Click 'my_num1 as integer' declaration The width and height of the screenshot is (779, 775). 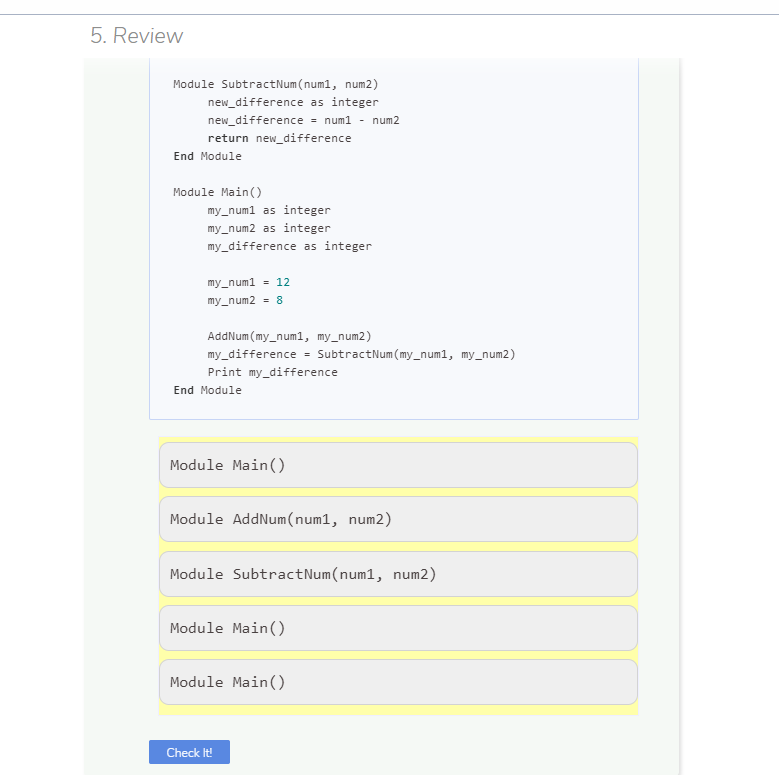tap(269, 210)
